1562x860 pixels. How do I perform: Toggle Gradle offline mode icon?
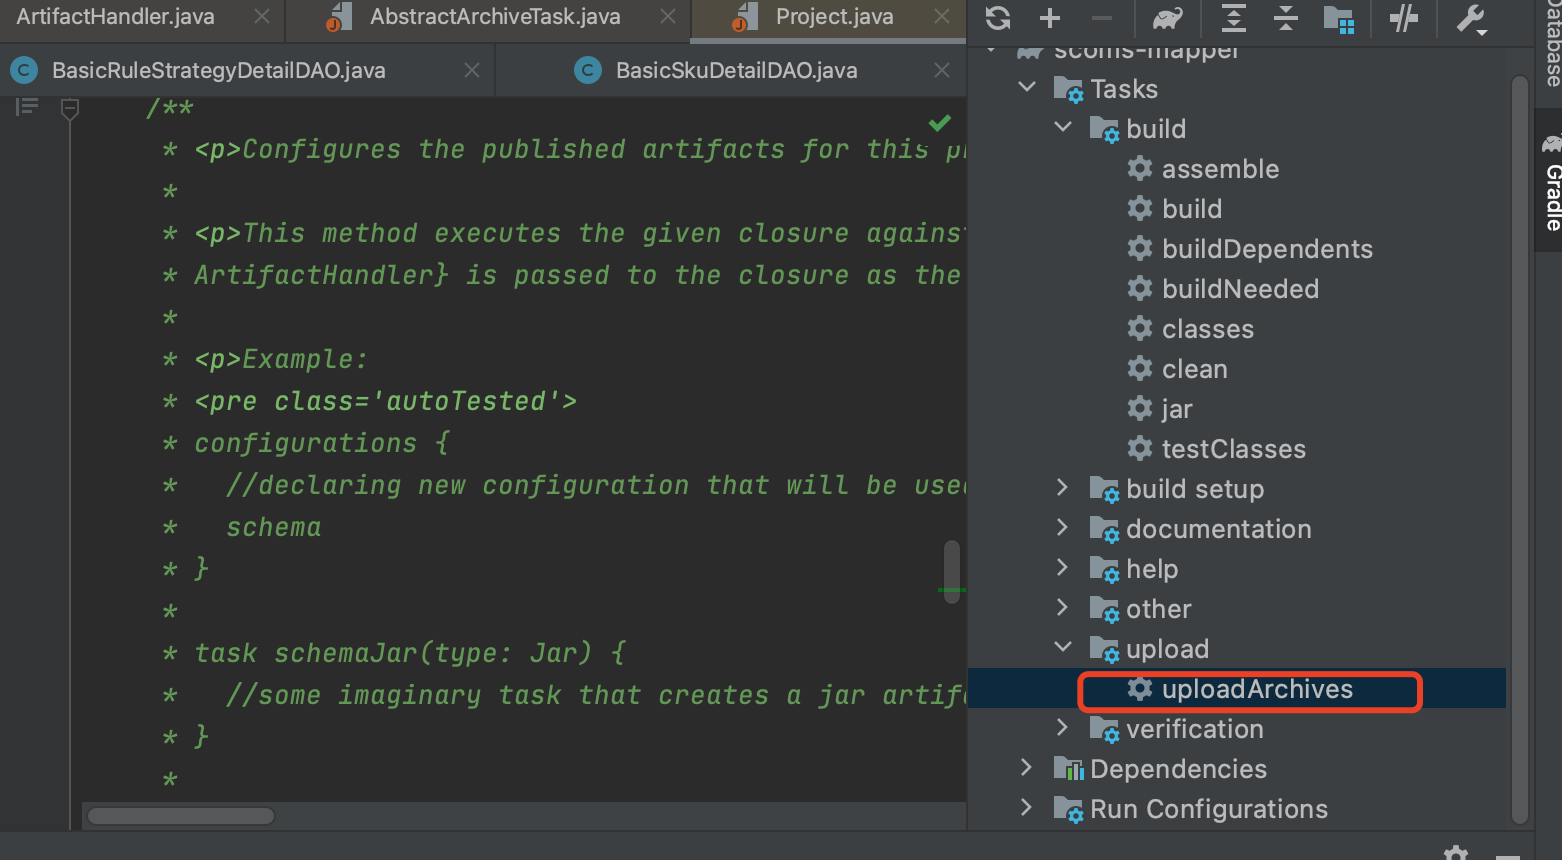(1404, 18)
